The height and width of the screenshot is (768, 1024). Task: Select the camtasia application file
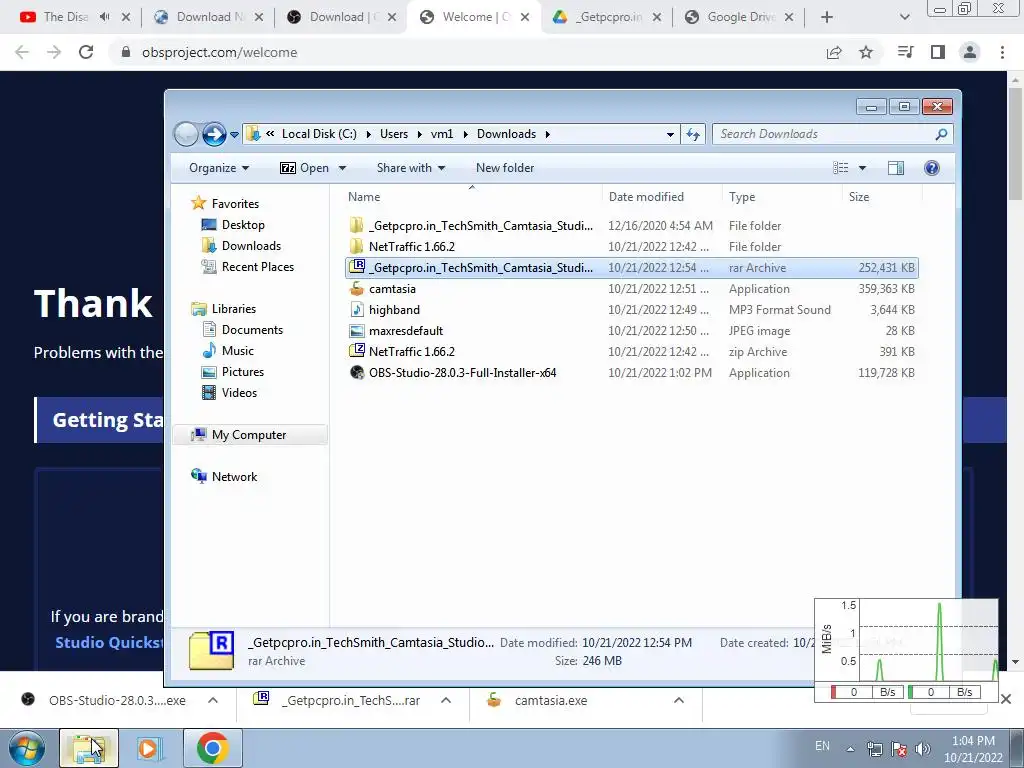632,289
